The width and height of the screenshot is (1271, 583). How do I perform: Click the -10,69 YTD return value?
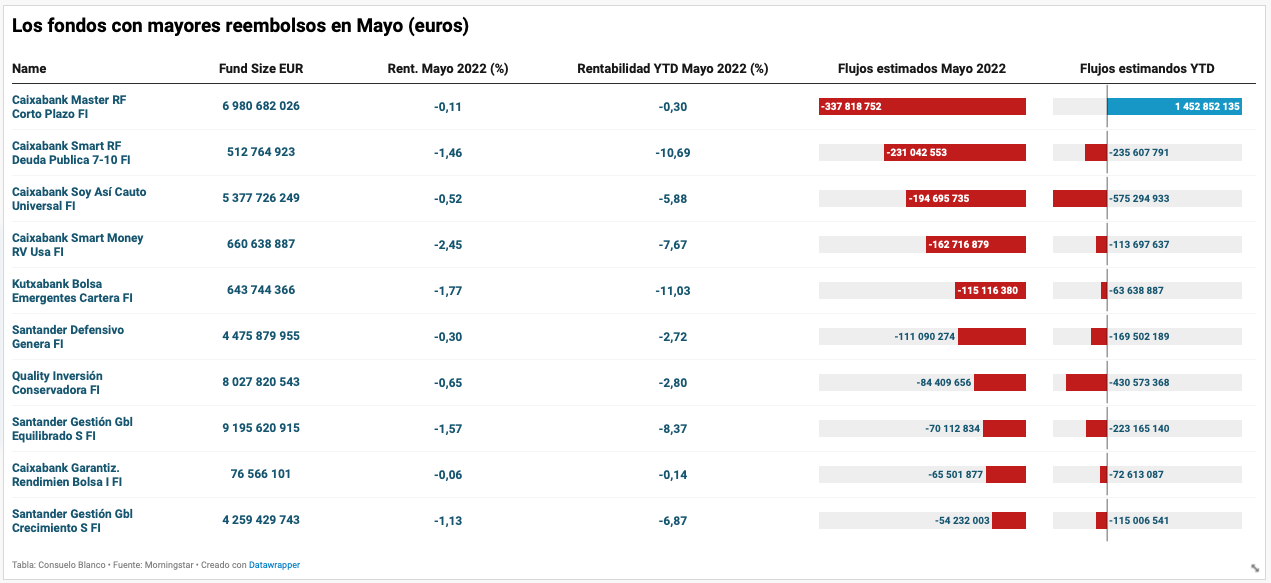click(673, 153)
